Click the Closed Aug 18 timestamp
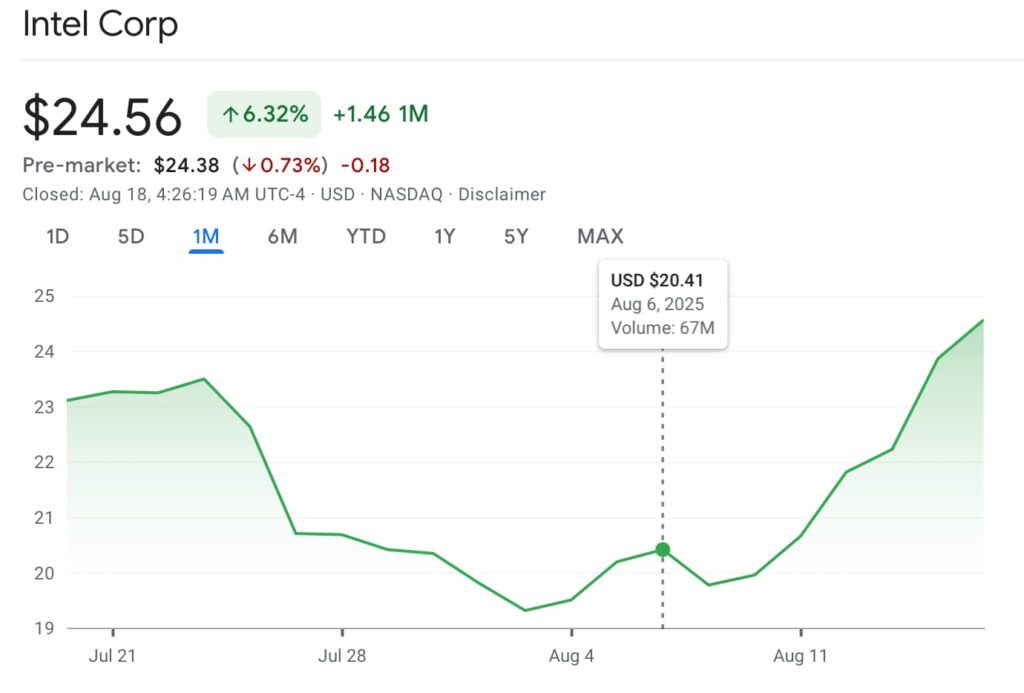Screen dimensions: 1024x693 [x=163, y=195]
